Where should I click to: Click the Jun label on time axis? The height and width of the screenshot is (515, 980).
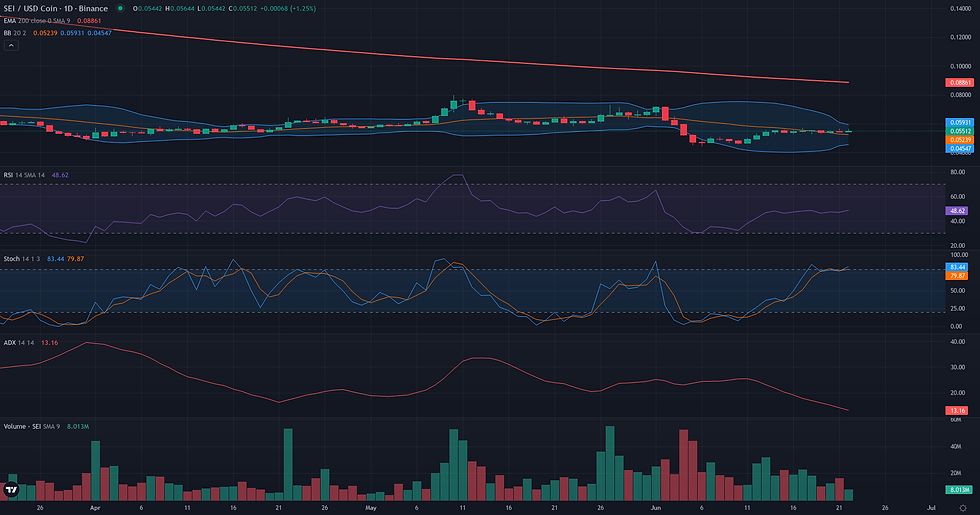656,508
